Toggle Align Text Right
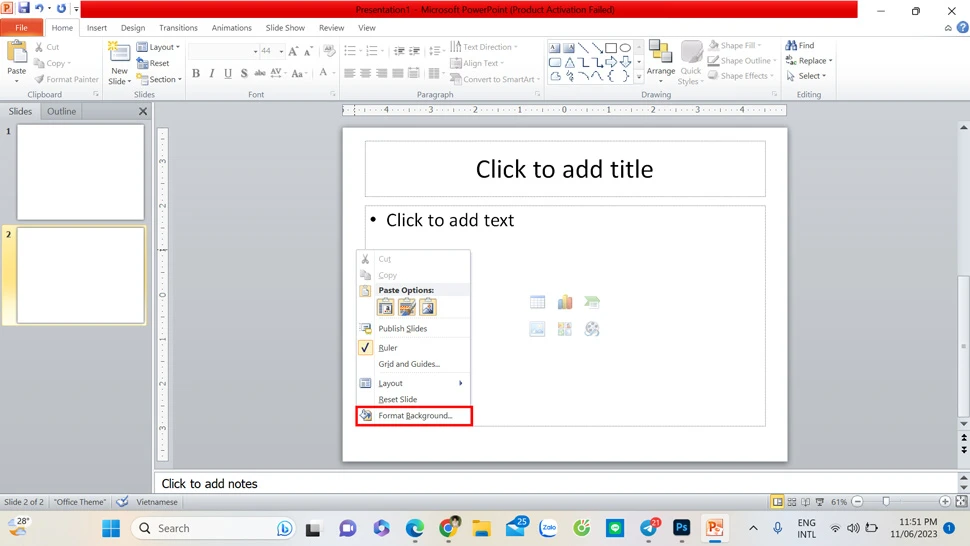Viewport: 970px width, 546px height. pos(382,74)
